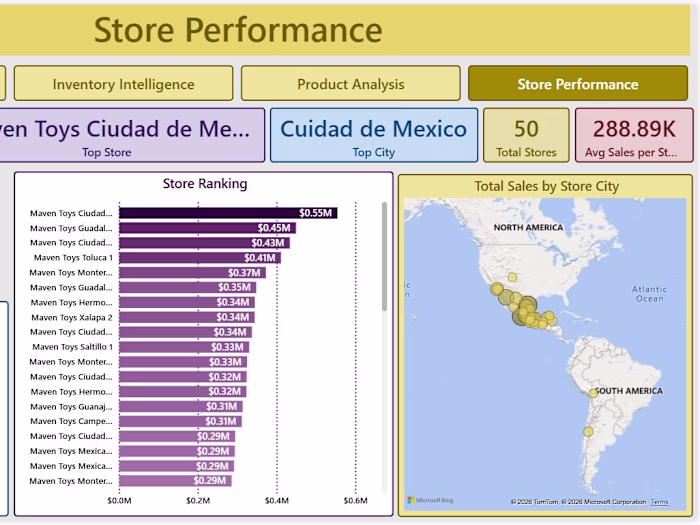
Task: Select the southernmost map bubble in Chile
Action: coord(588,432)
